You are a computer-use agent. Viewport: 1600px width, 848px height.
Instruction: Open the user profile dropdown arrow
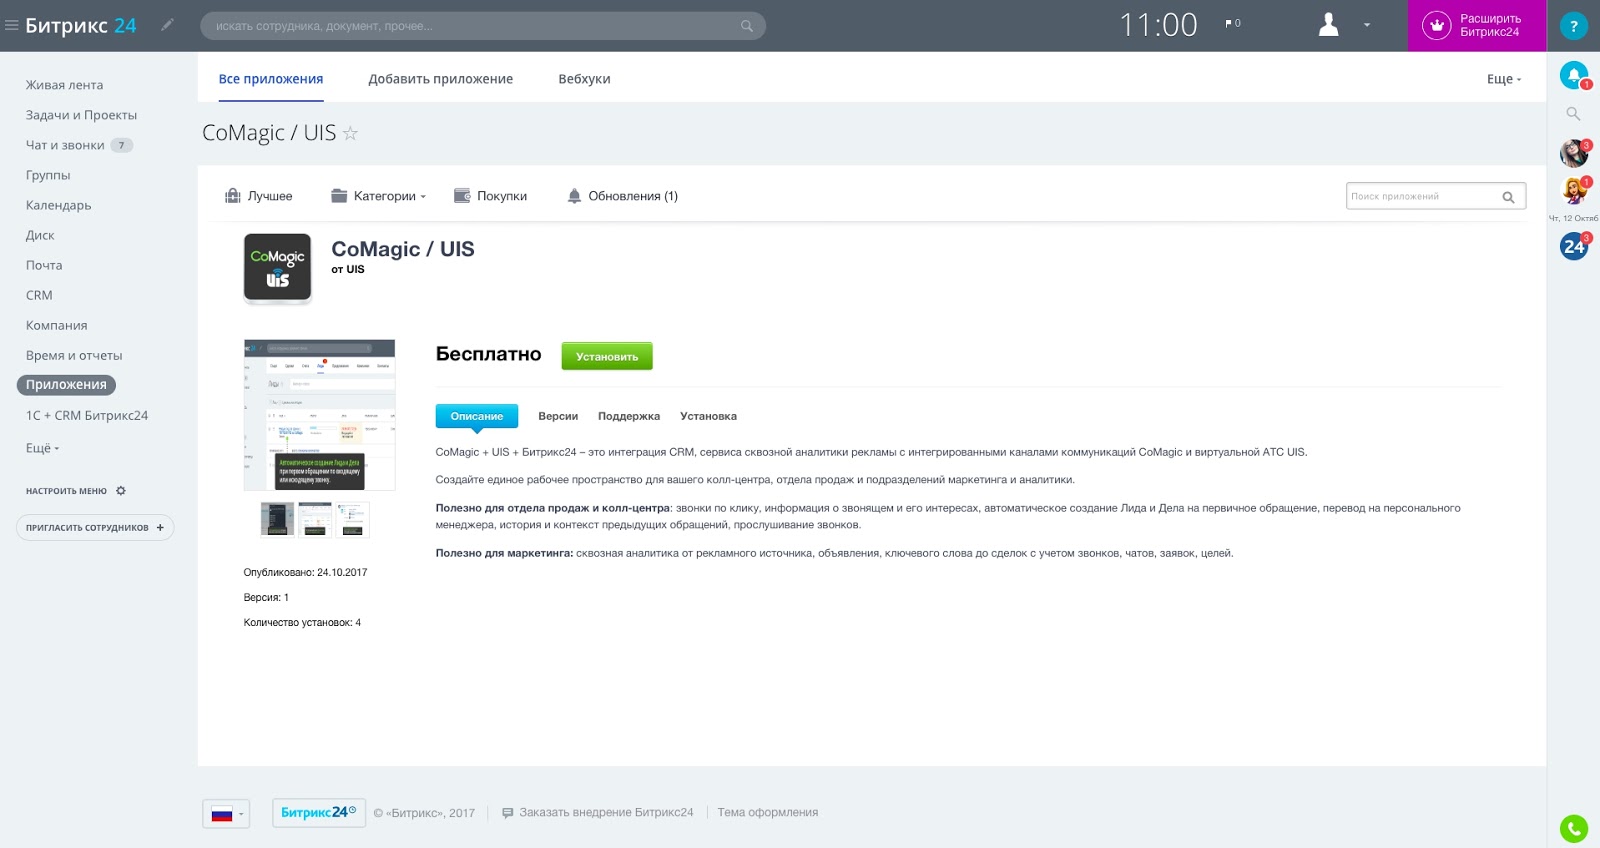[x=1367, y=26]
